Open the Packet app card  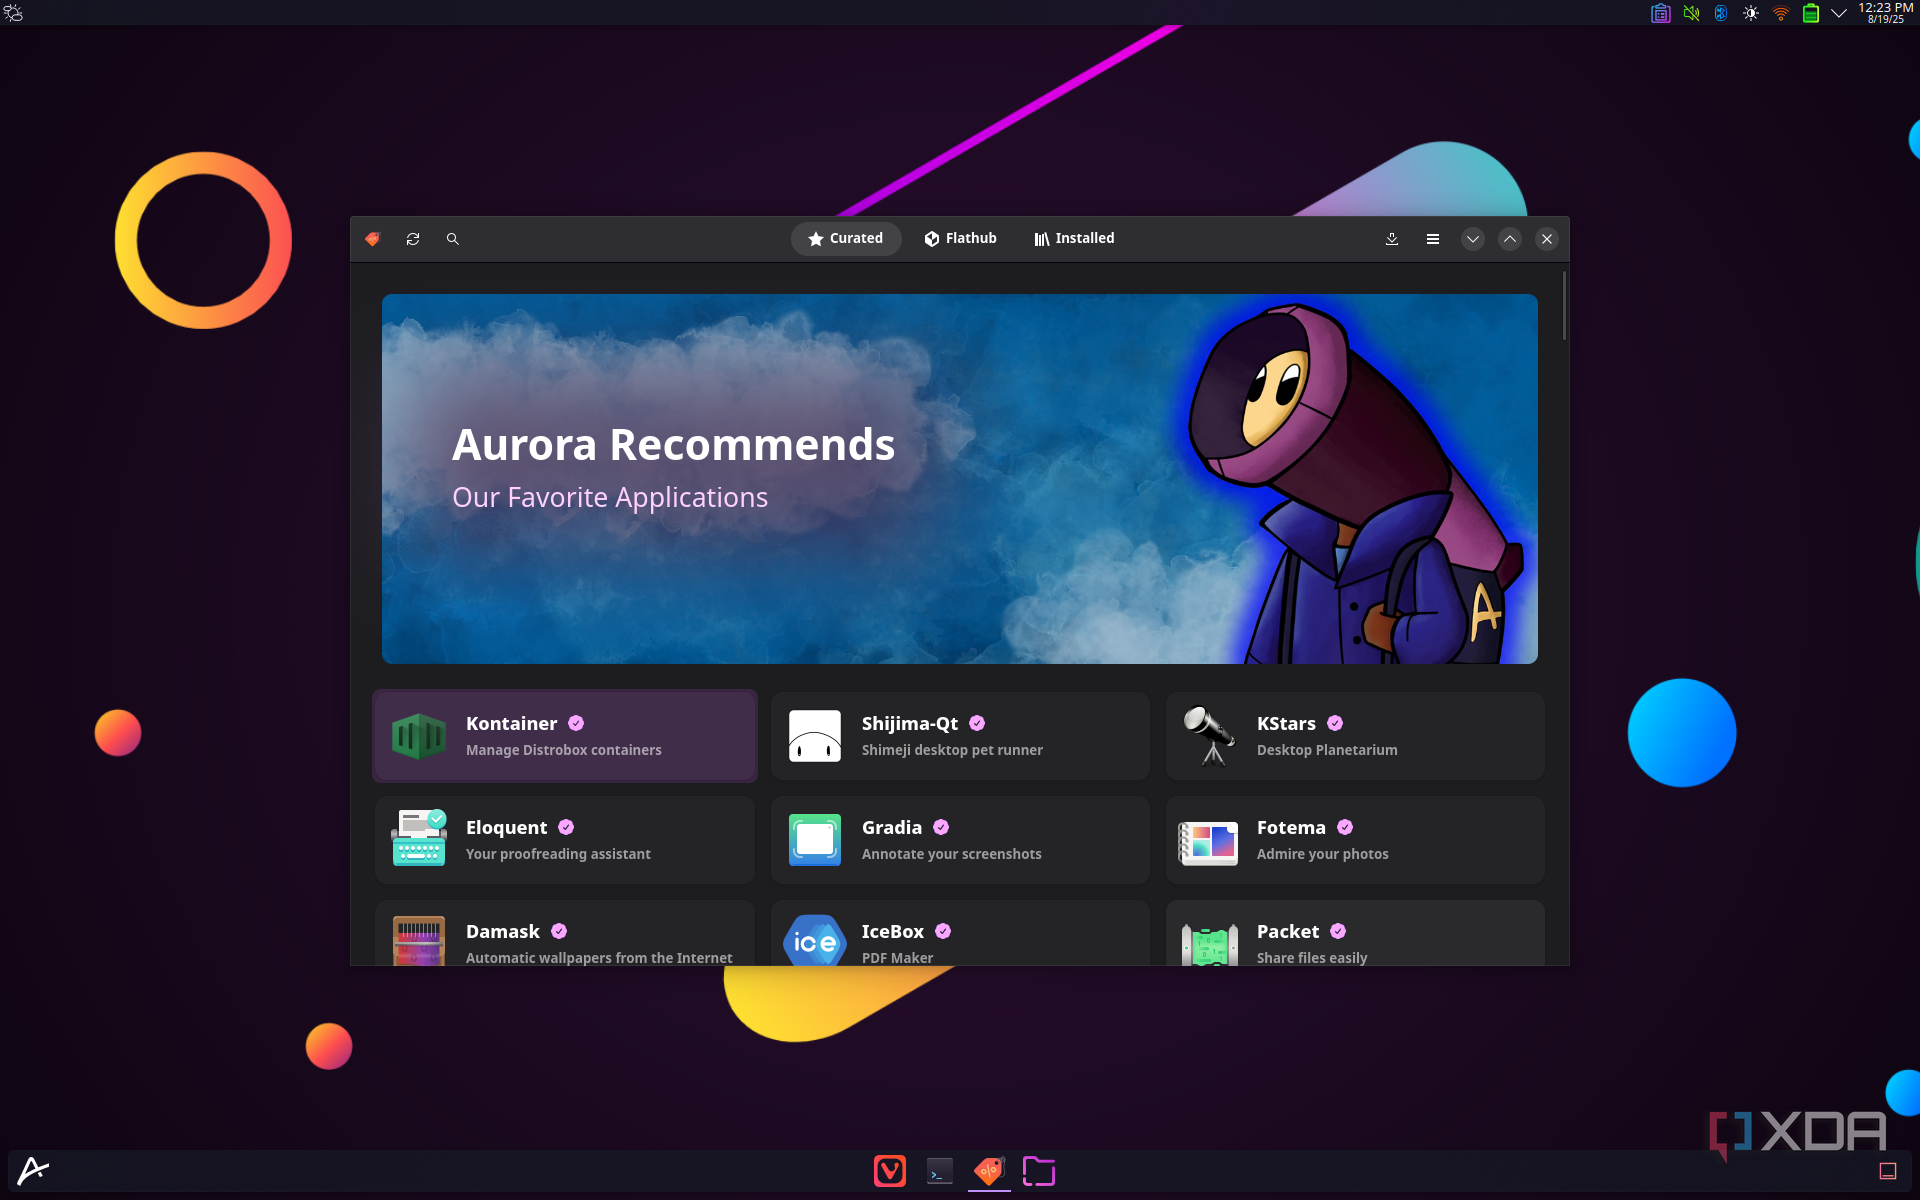[1355, 933]
